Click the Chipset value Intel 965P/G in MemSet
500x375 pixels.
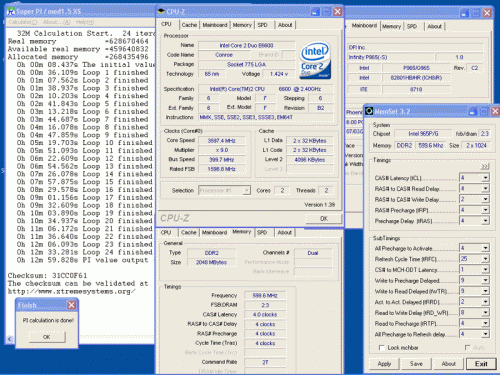coord(423,134)
